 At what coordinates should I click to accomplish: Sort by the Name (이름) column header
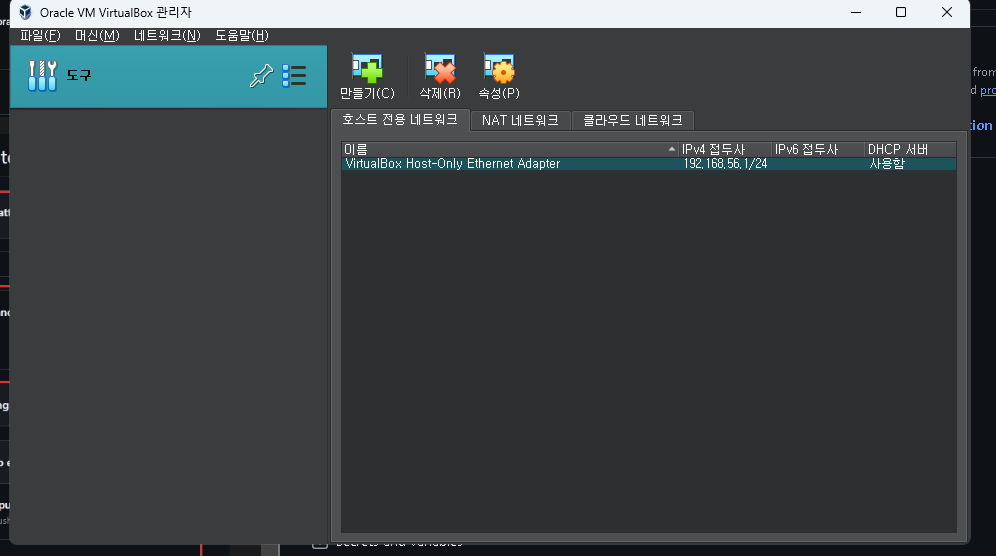pyautogui.click(x=510, y=149)
